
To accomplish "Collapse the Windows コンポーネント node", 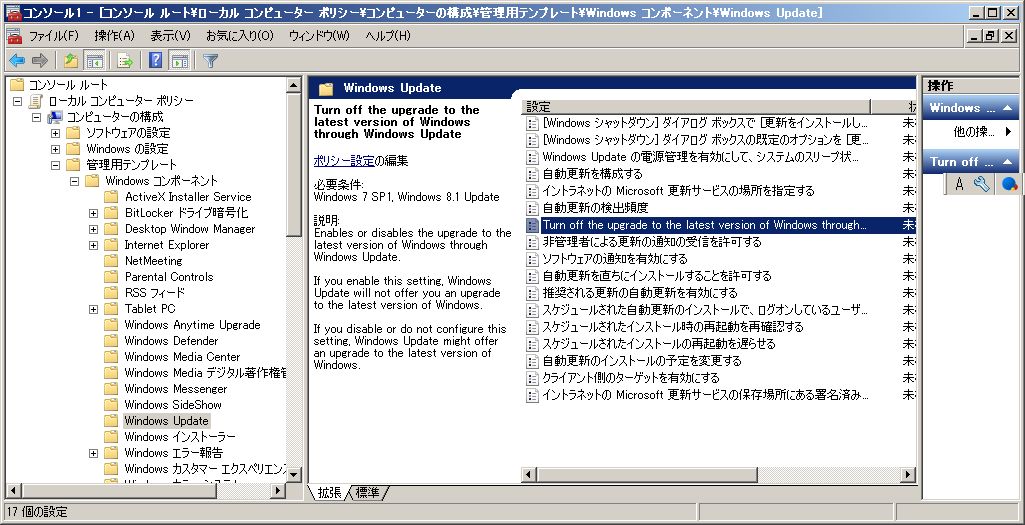I will coord(75,181).
